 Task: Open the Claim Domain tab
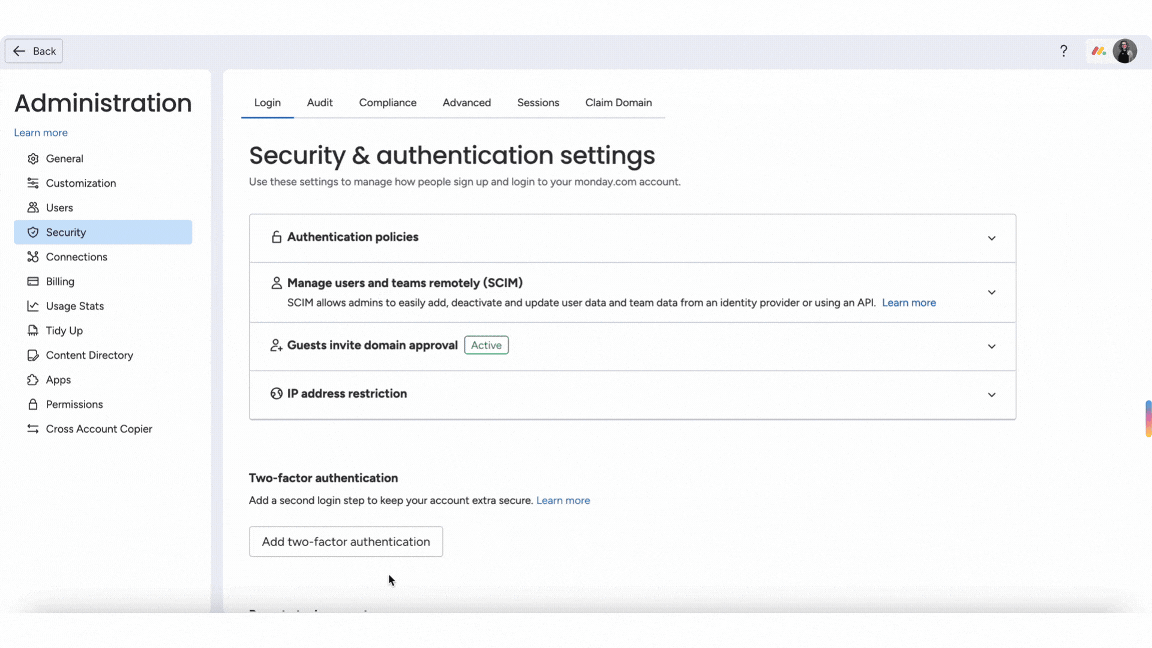(619, 103)
